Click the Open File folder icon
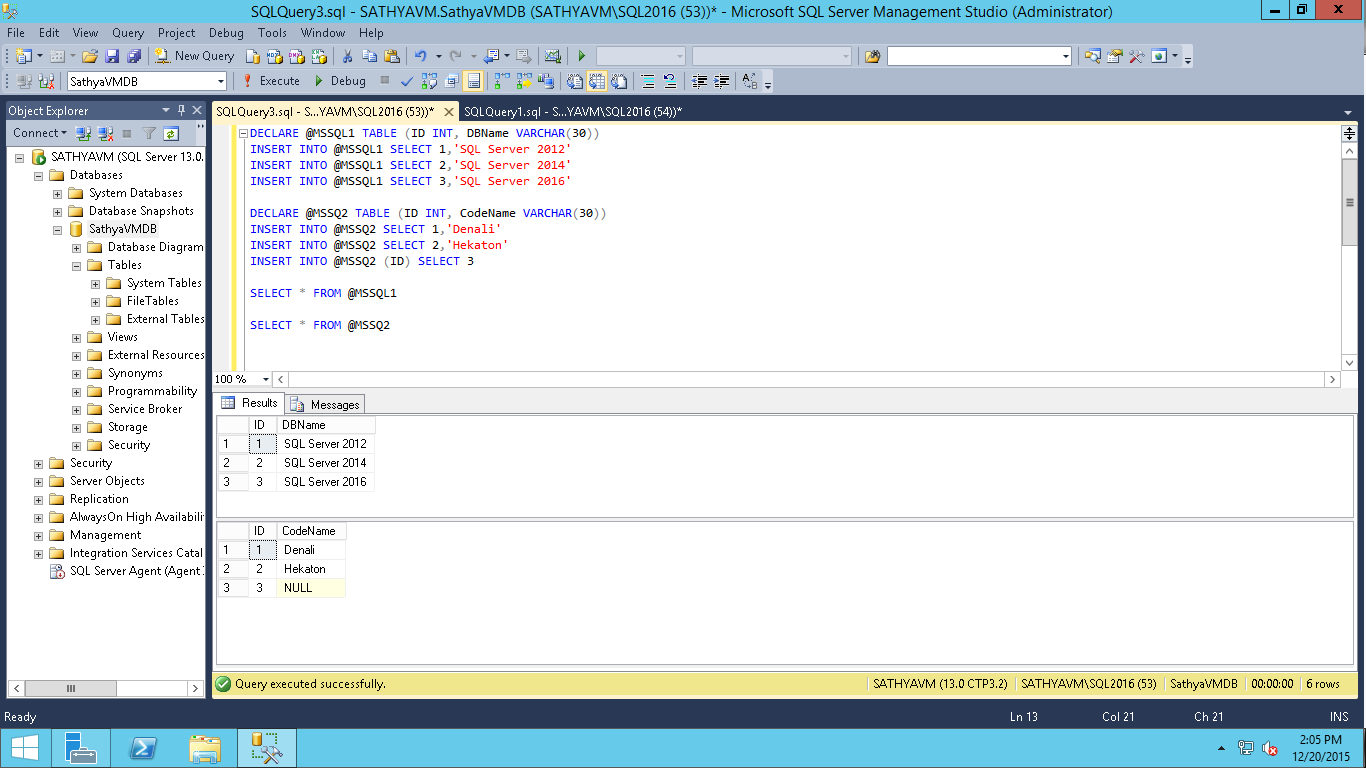 click(90, 56)
